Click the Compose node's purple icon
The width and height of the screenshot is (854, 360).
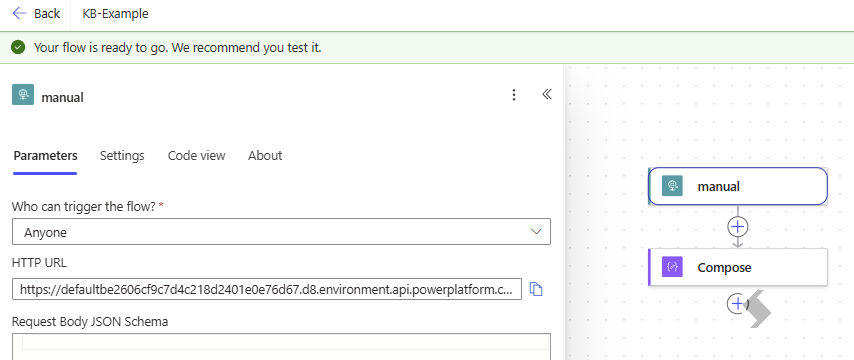coord(672,267)
